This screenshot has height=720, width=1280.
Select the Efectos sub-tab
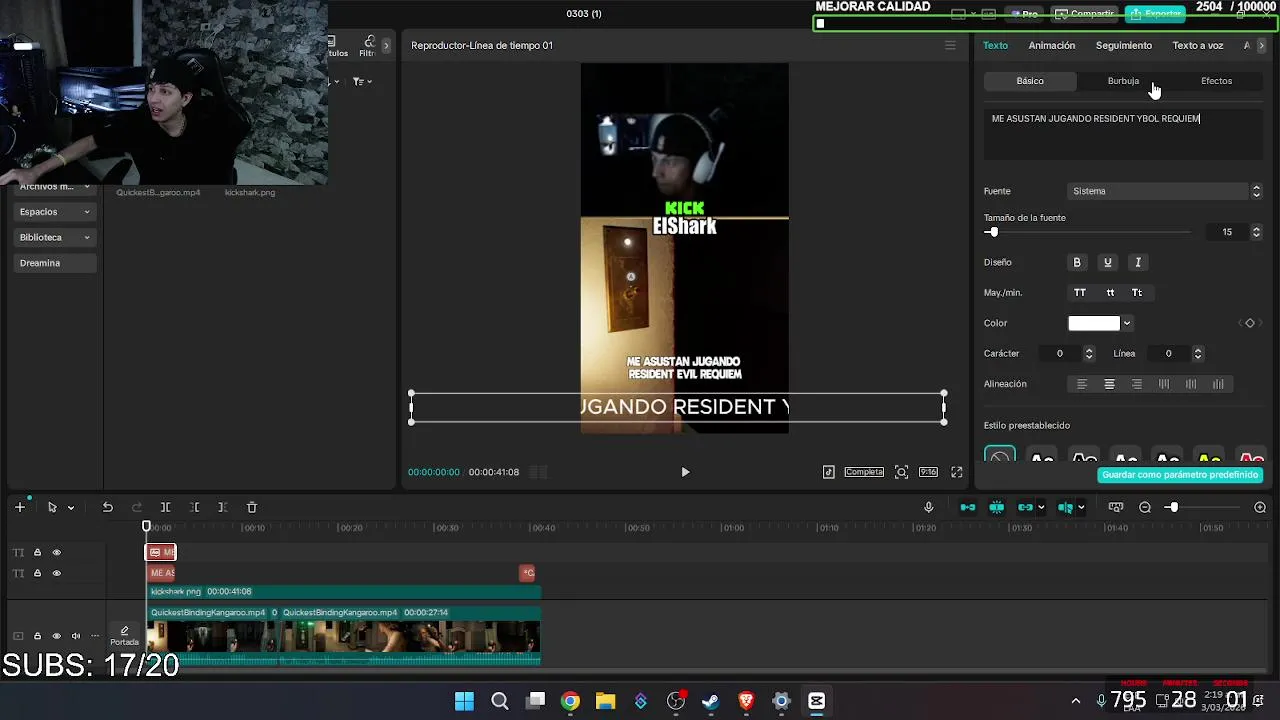pyautogui.click(x=1217, y=81)
